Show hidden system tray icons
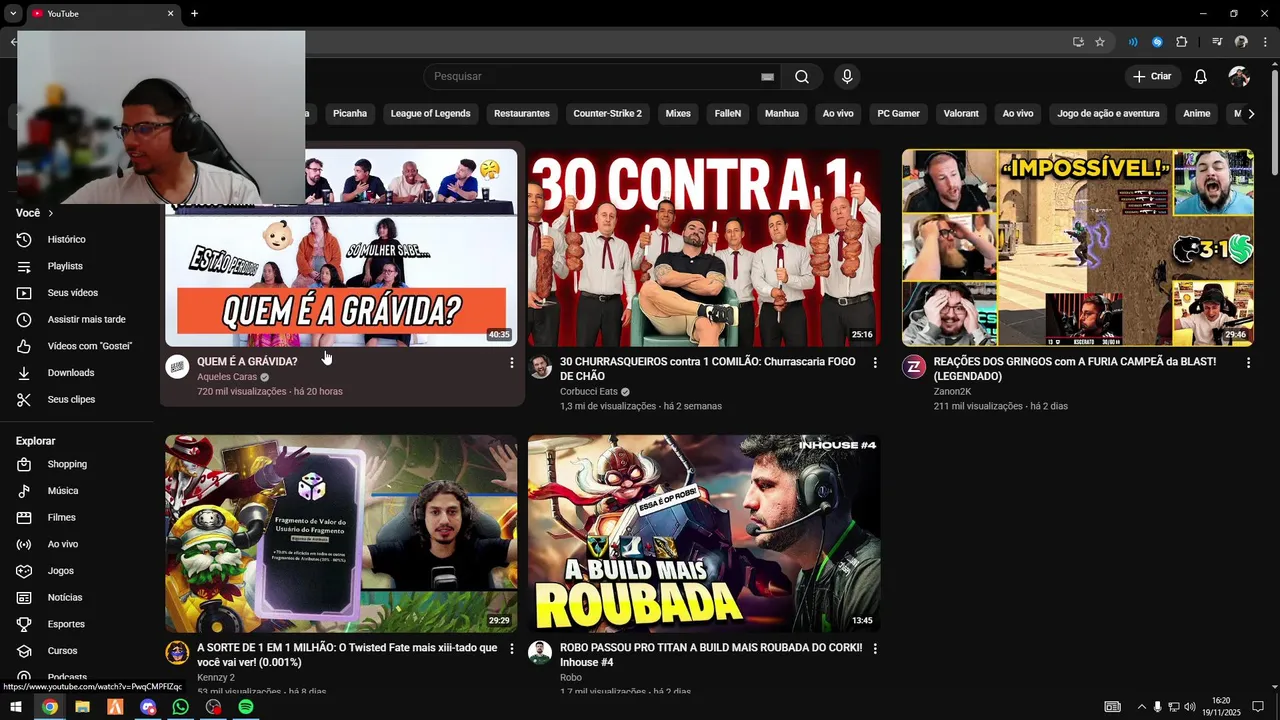 click(1141, 707)
